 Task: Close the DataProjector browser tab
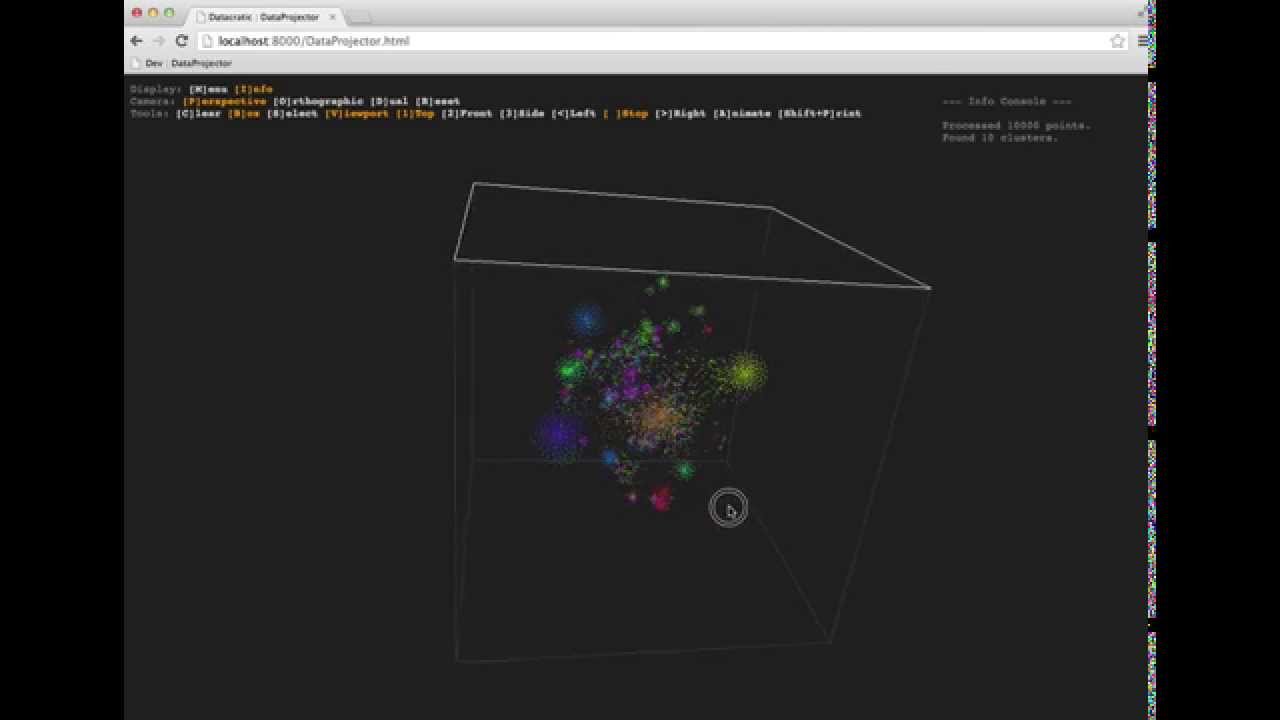click(333, 17)
